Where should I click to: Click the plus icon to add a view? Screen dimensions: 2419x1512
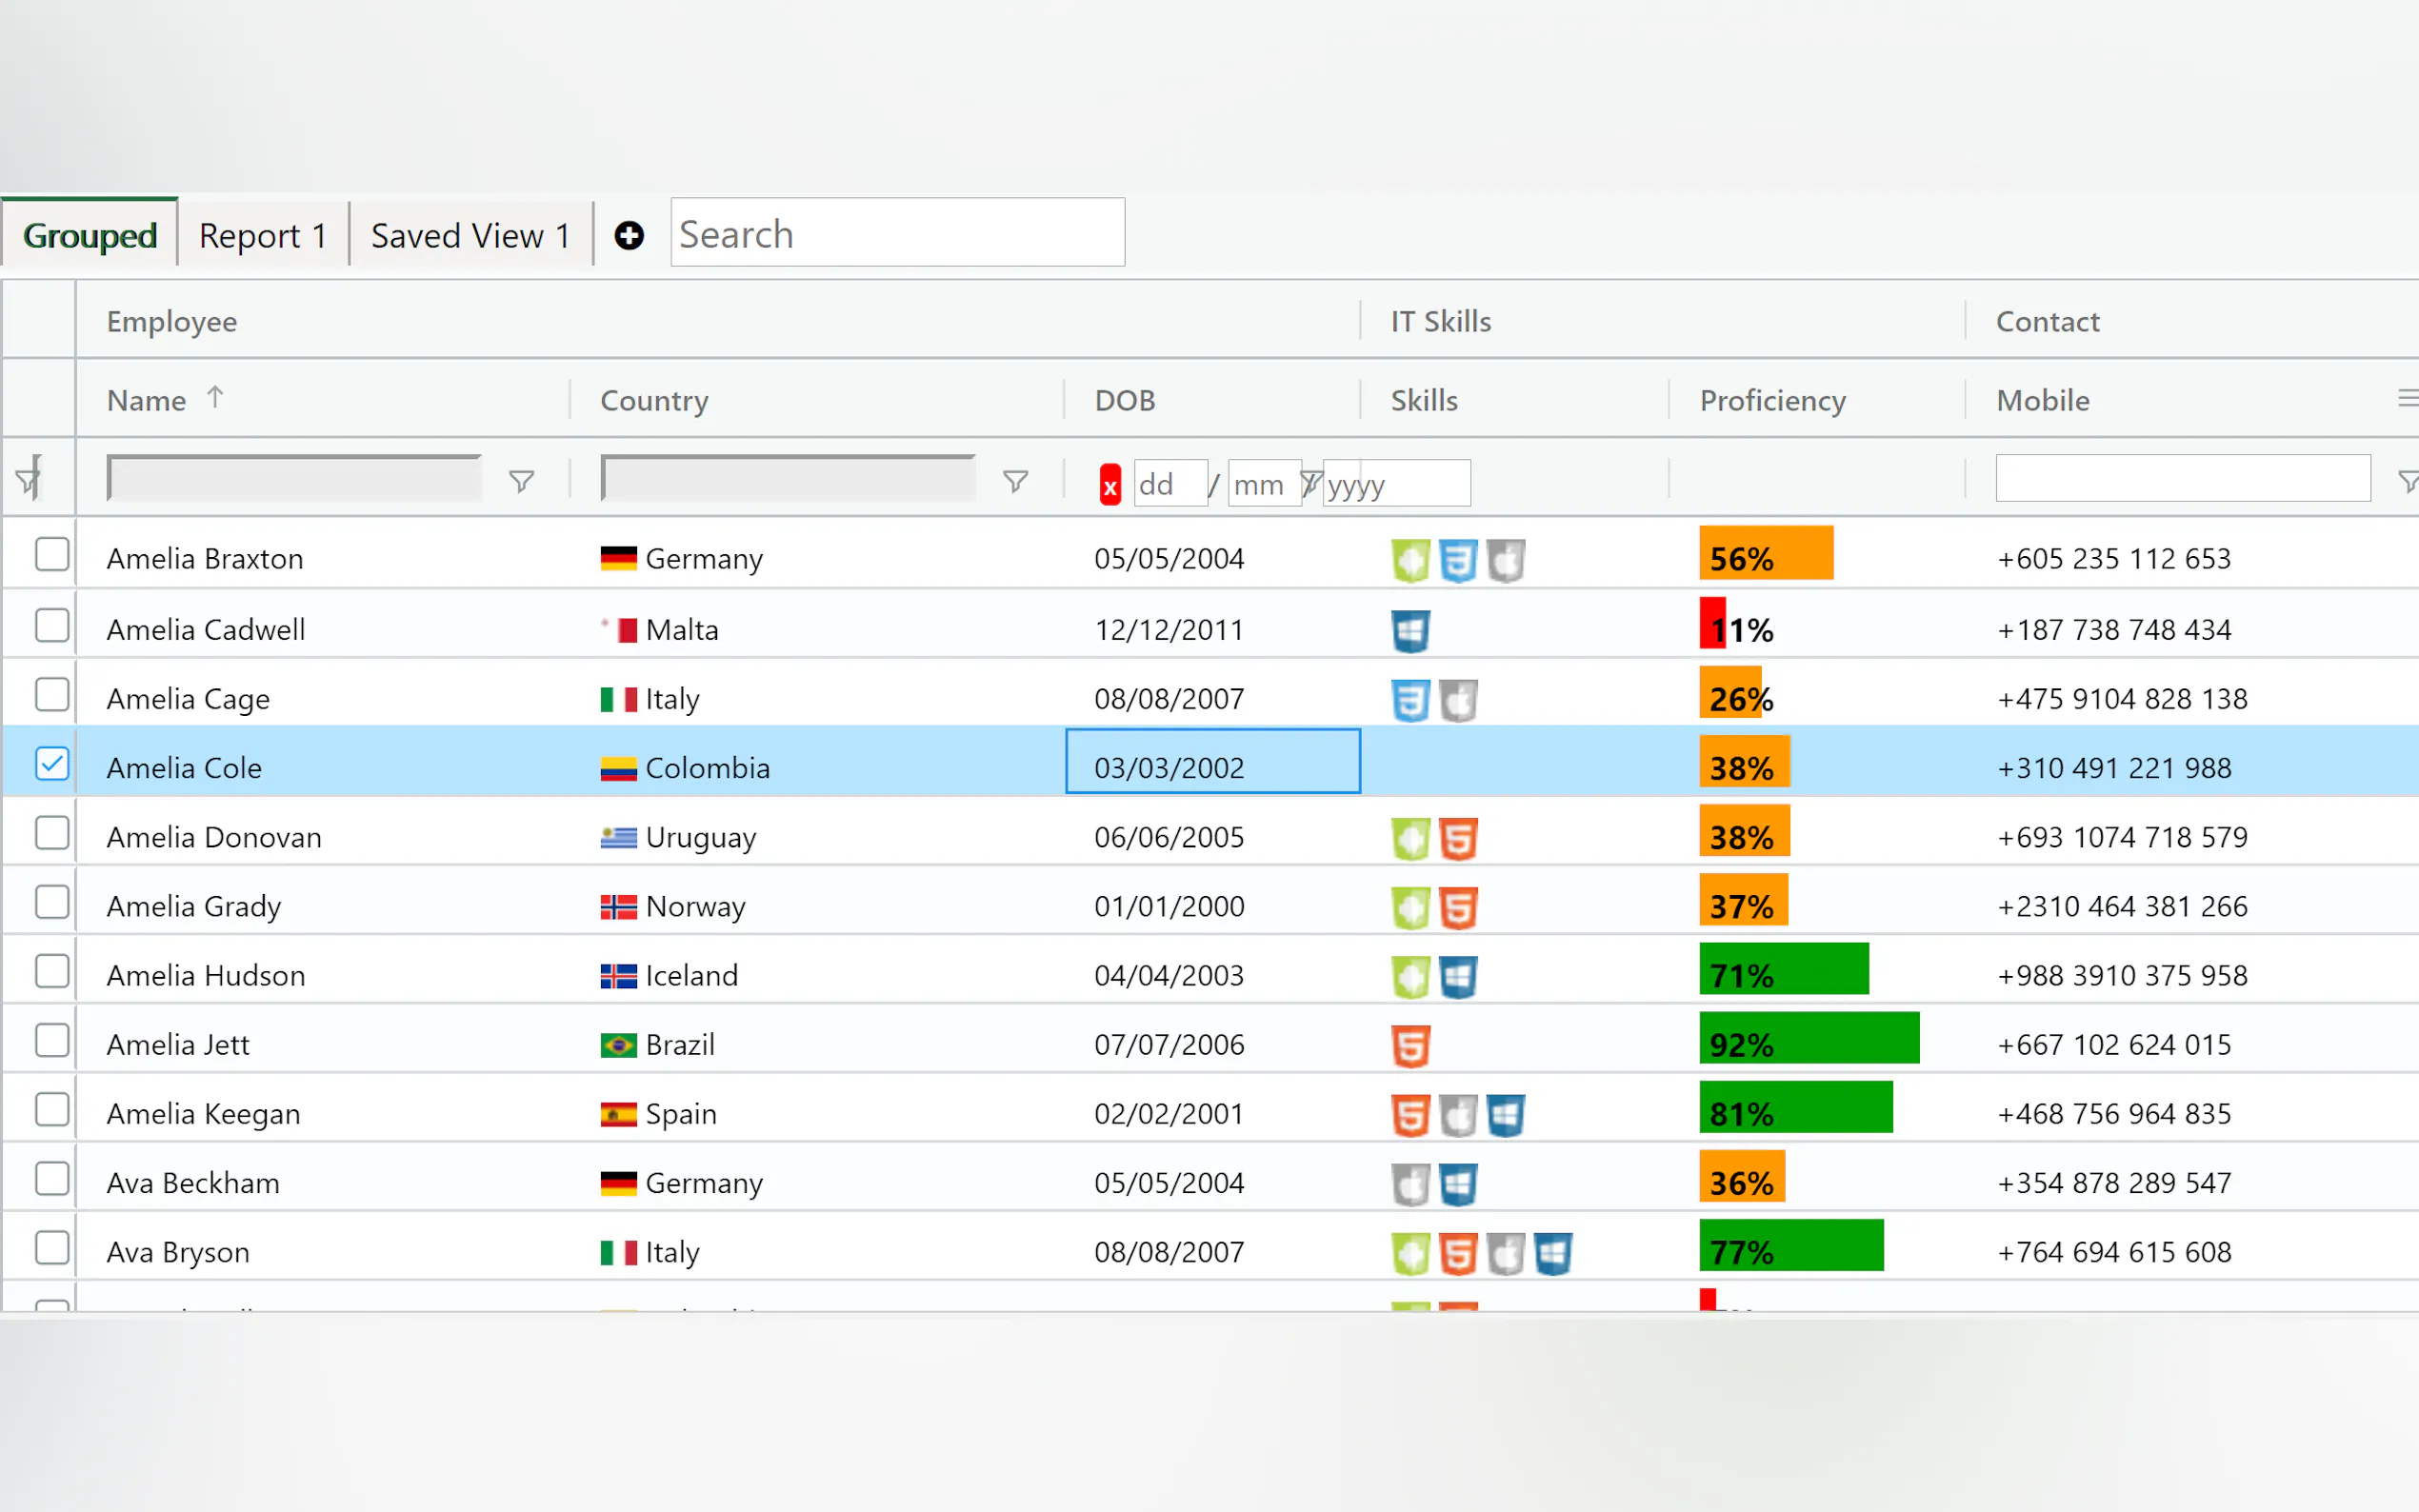click(628, 236)
